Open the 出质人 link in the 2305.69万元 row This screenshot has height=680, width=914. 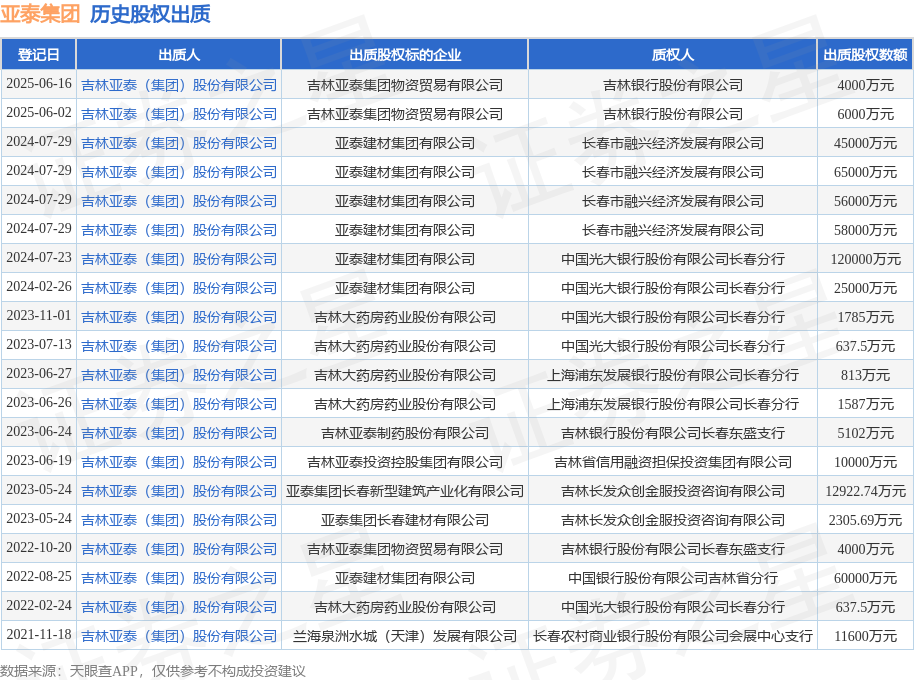(x=179, y=520)
